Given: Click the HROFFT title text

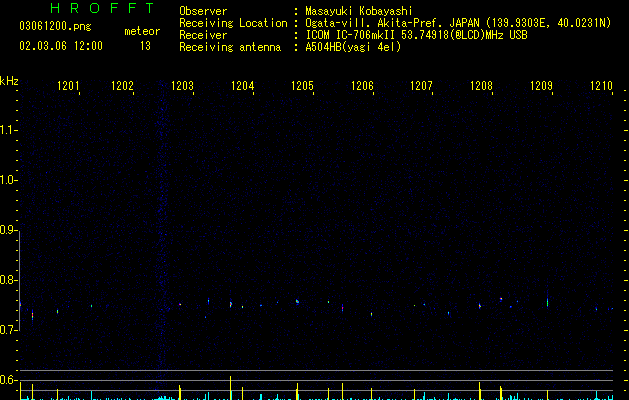Looking at the screenshot, I should (103, 8).
